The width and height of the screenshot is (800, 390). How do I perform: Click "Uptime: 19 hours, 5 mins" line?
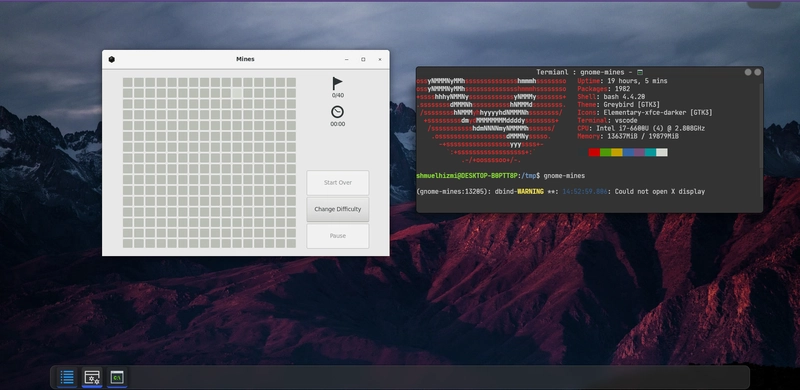[x=622, y=81]
